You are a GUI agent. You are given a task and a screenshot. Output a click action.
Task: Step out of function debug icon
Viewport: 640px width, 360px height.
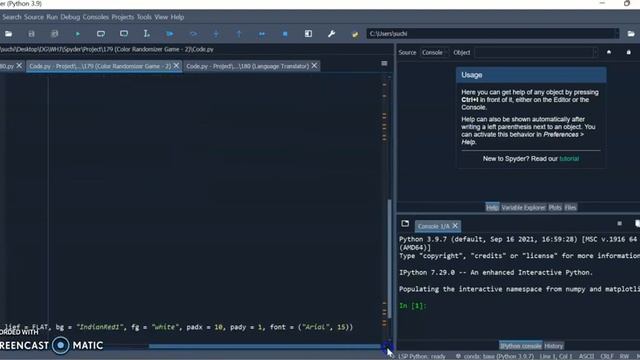pyautogui.click(x=239, y=34)
